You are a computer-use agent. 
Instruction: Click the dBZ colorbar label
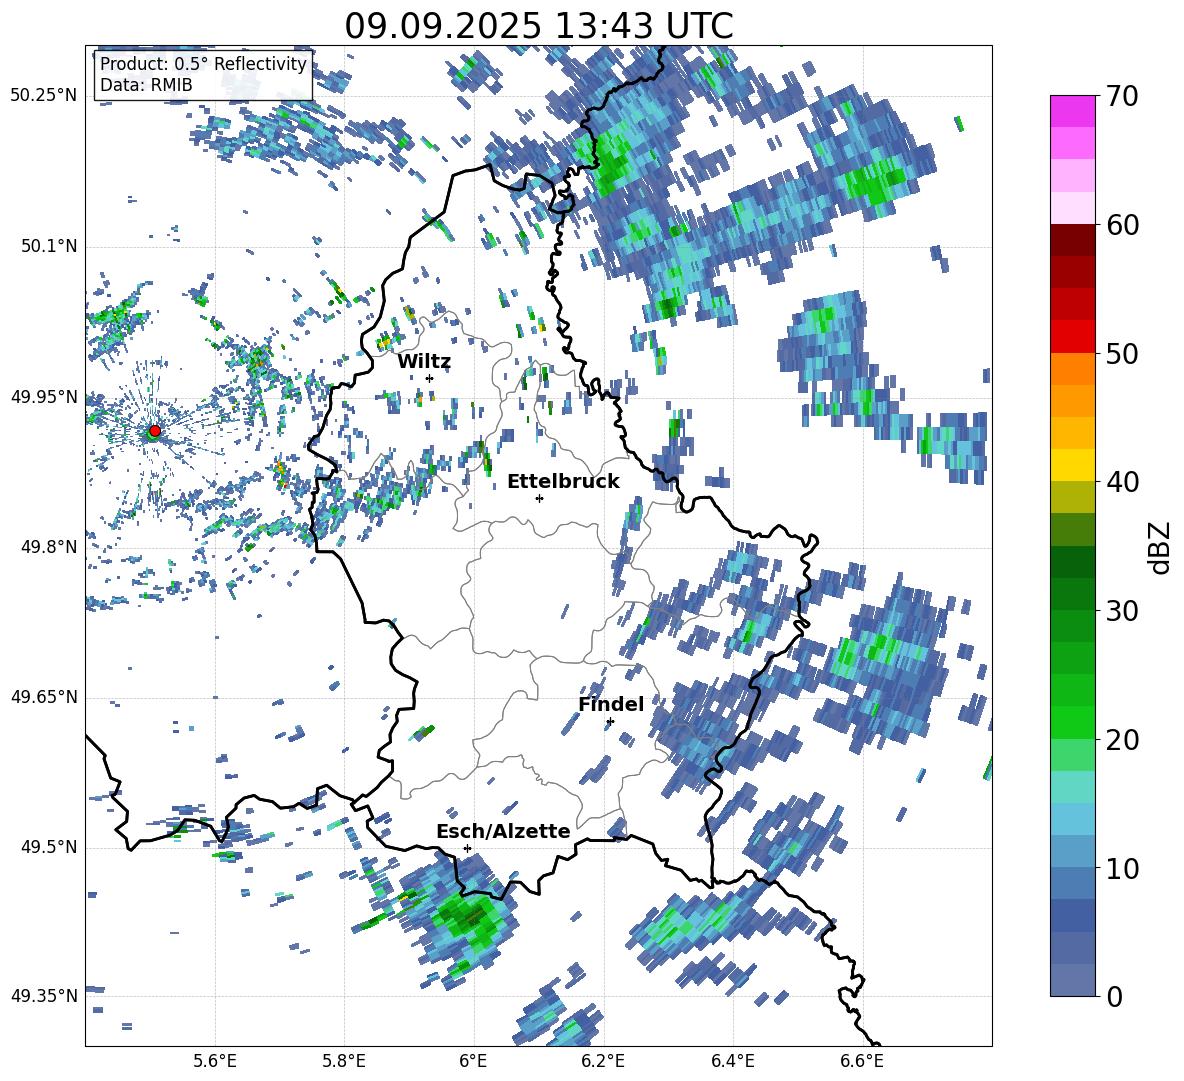pos(1161,547)
